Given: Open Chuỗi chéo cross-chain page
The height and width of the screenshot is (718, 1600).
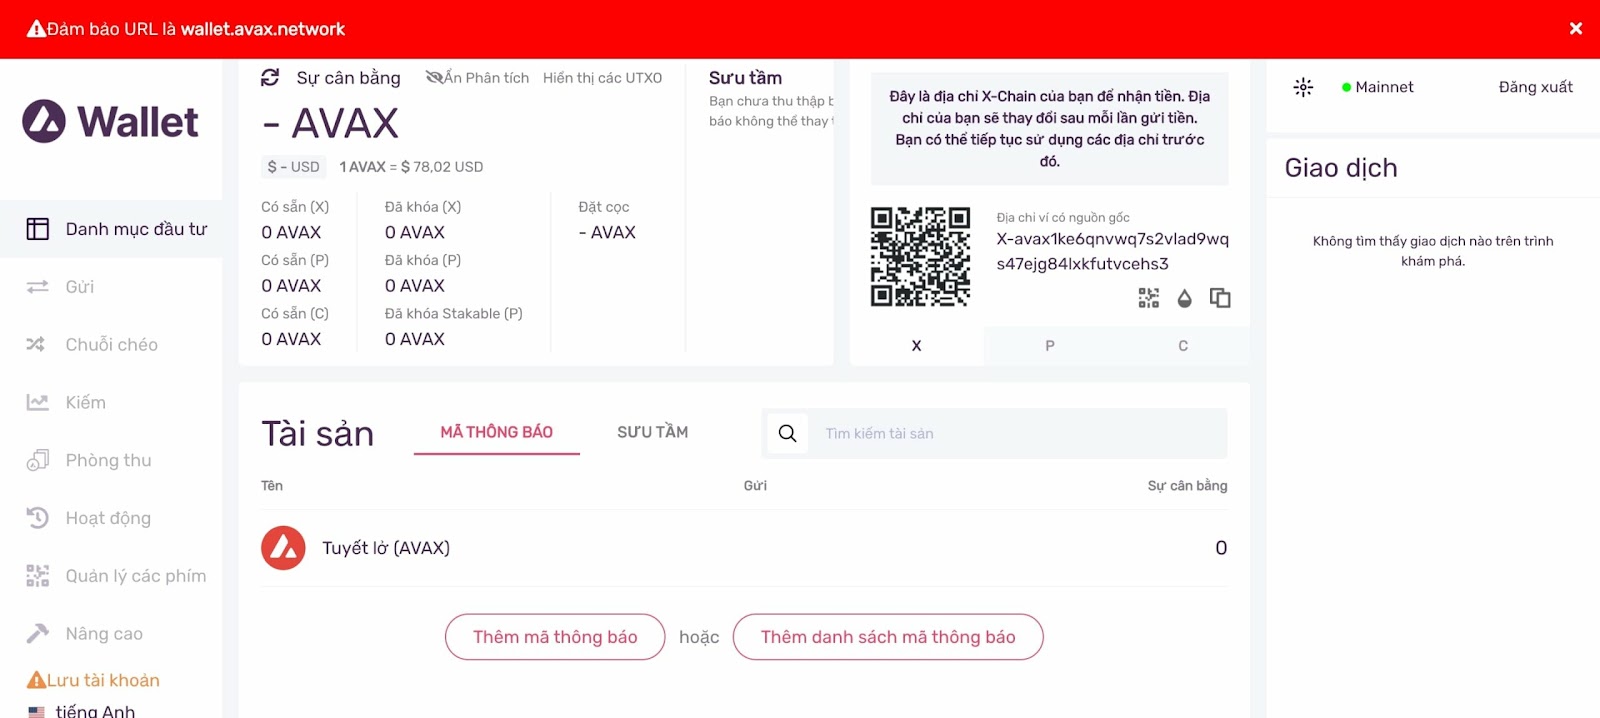Looking at the screenshot, I should coord(111,345).
